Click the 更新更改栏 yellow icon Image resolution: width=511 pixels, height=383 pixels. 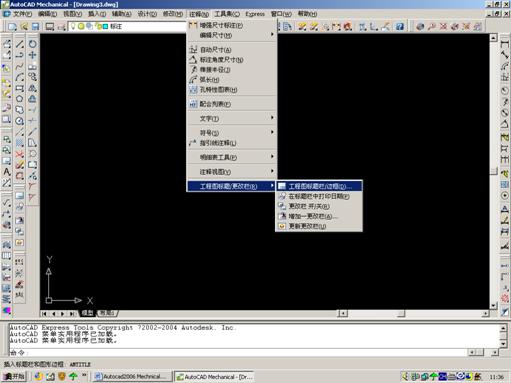coord(282,226)
